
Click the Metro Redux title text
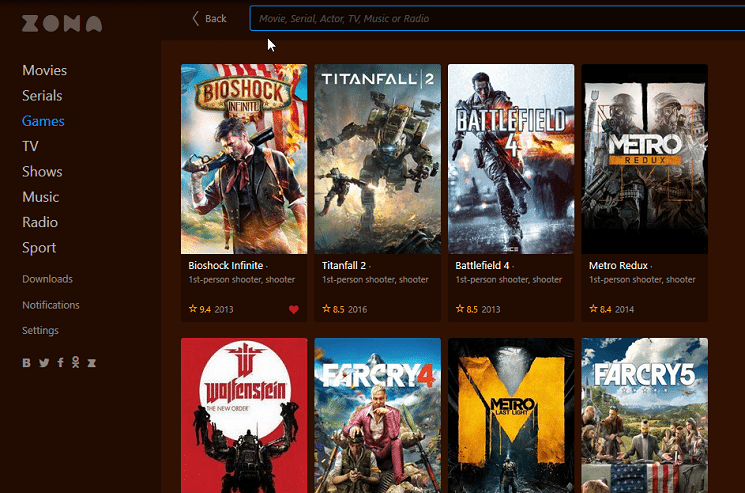[618, 265]
